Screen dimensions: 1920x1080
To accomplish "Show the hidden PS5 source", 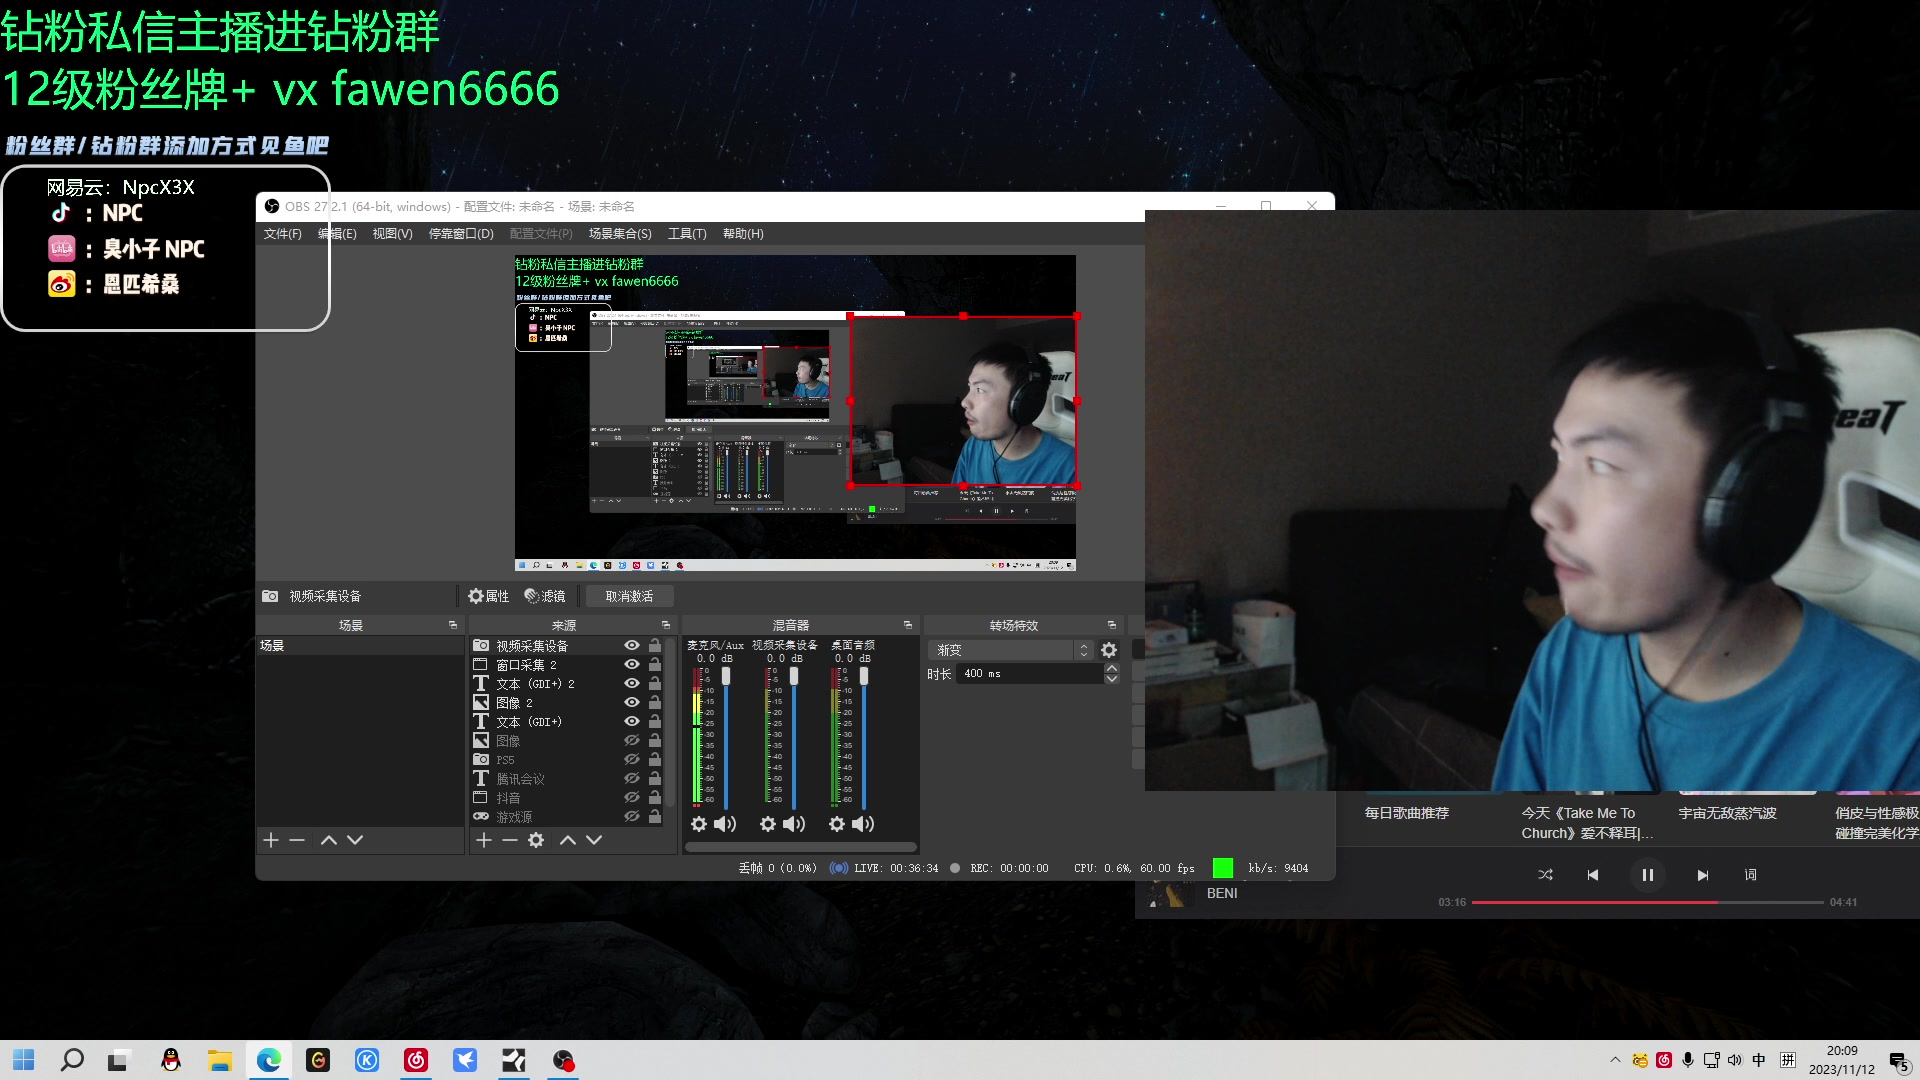I will pyautogui.click(x=632, y=760).
